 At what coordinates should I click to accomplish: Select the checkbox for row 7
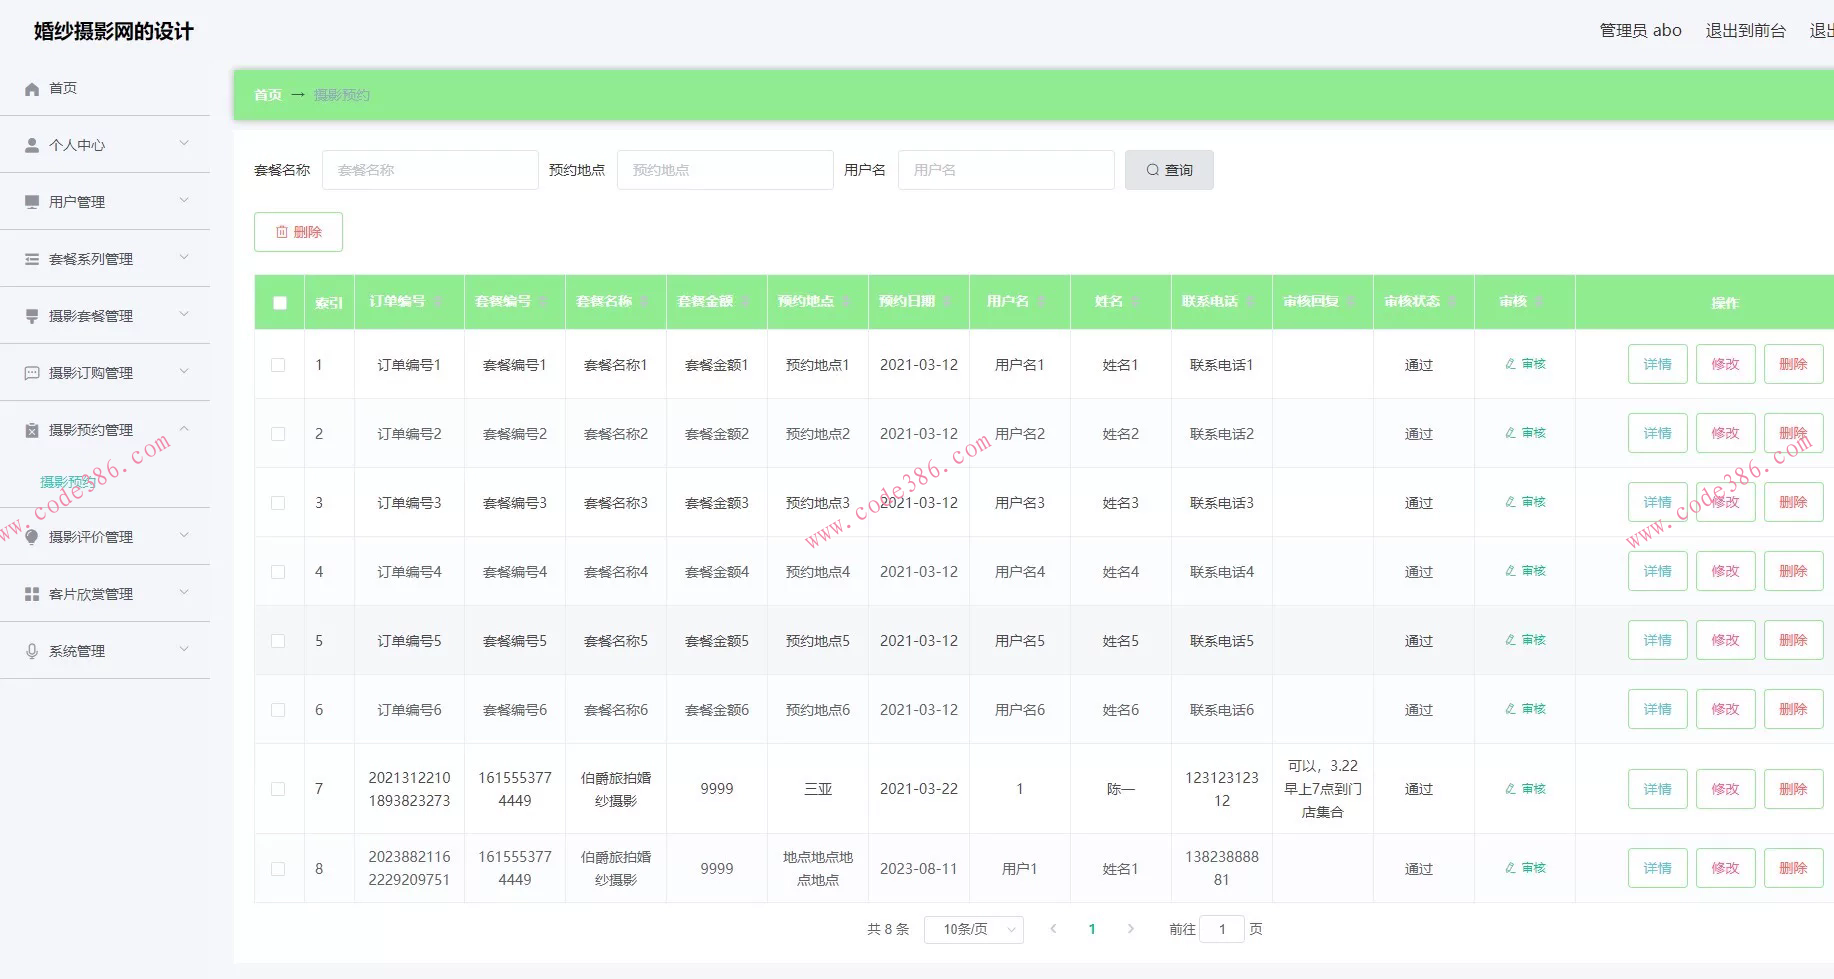[278, 789]
